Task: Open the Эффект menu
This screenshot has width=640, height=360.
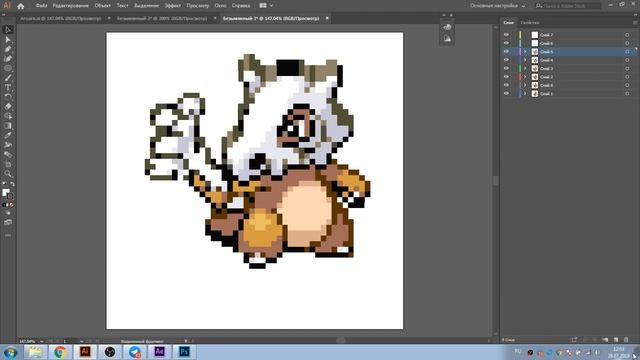Action: click(x=173, y=6)
